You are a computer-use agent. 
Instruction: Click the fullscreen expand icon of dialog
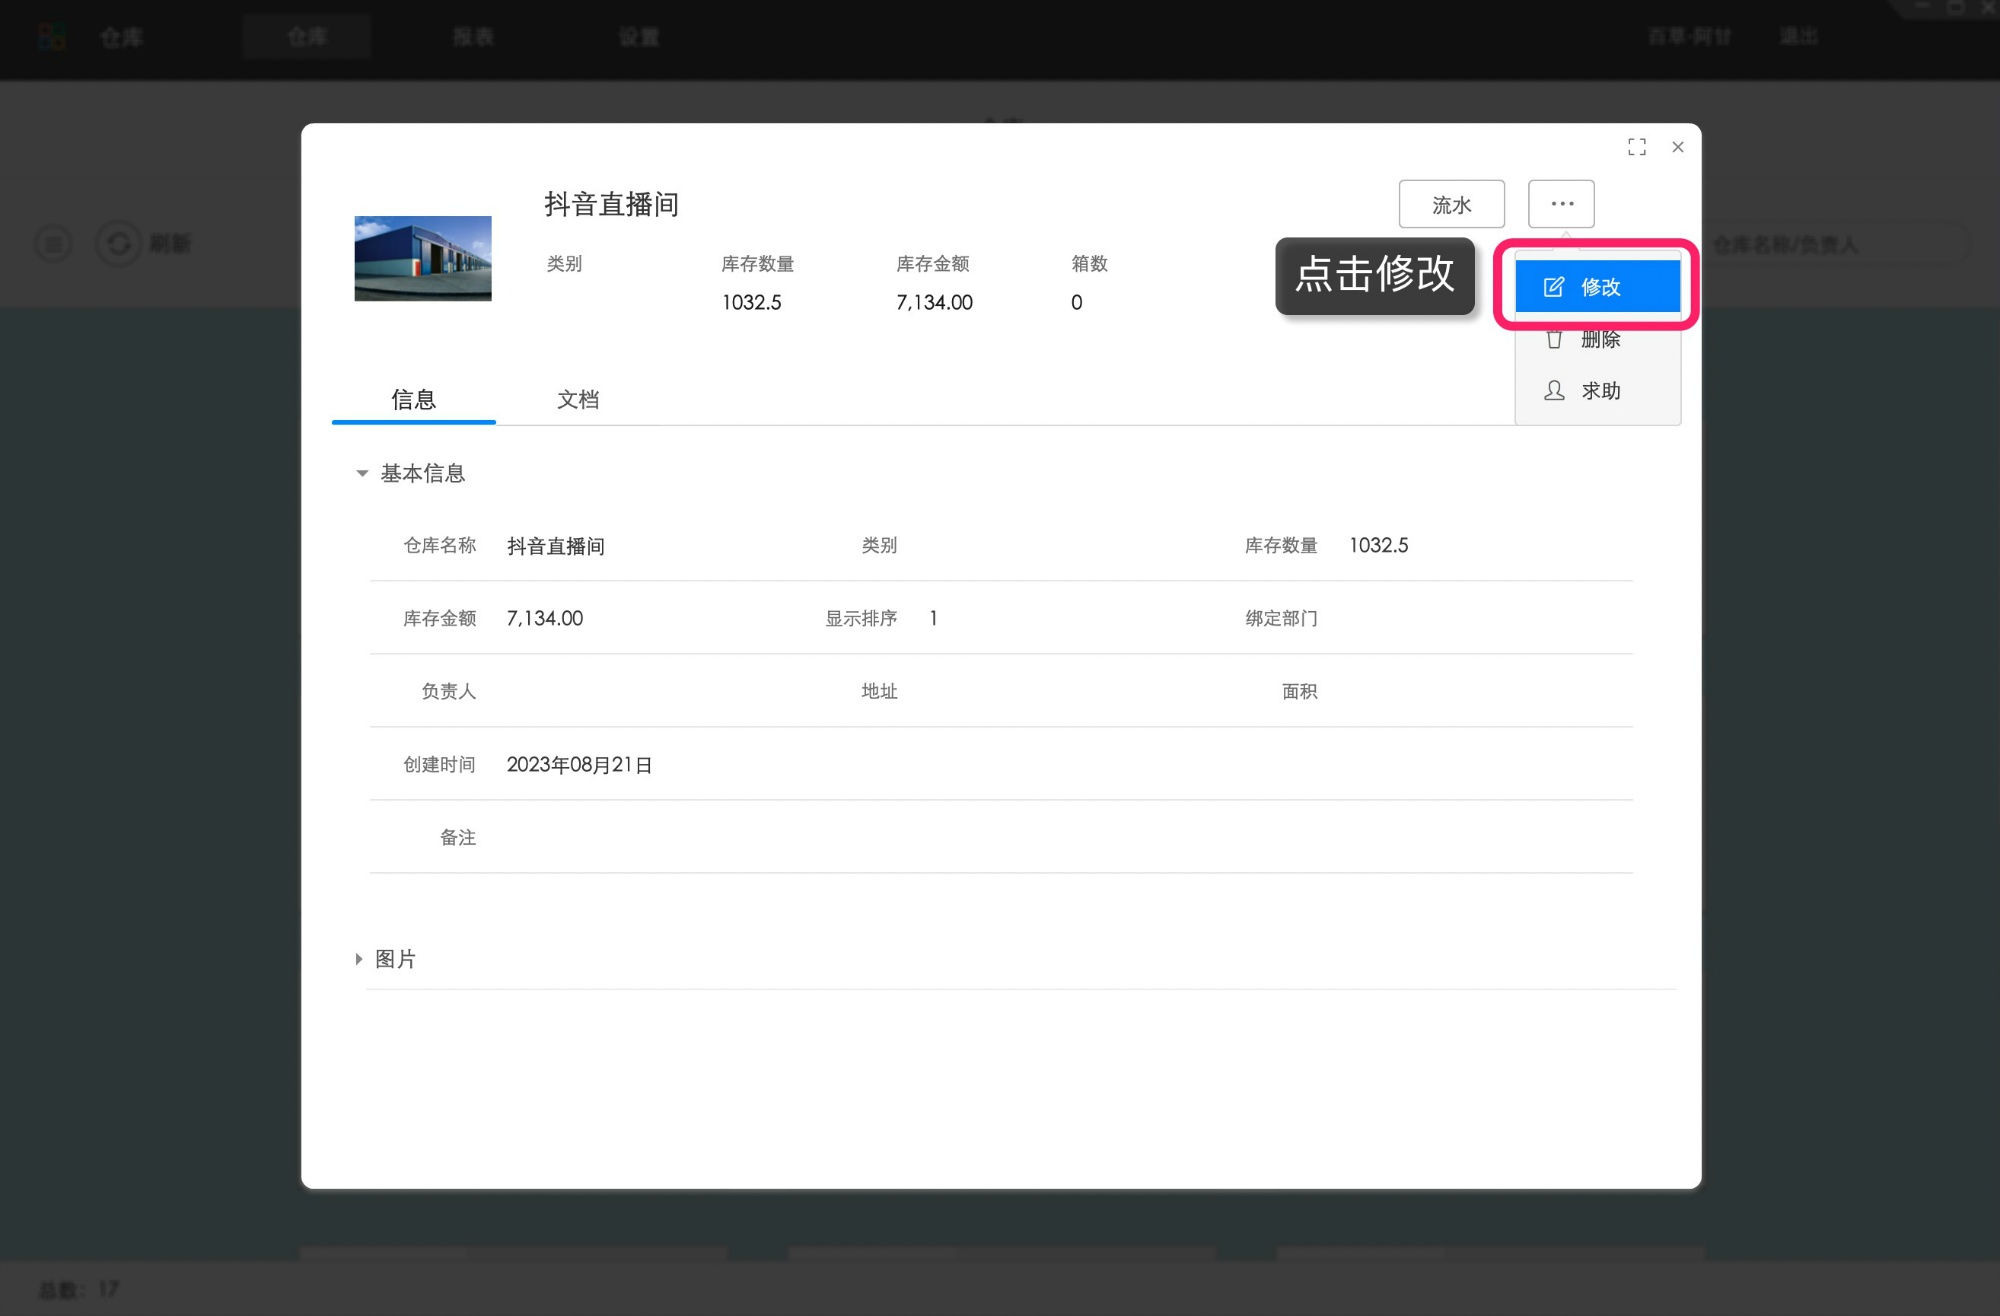pos(1637,147)
